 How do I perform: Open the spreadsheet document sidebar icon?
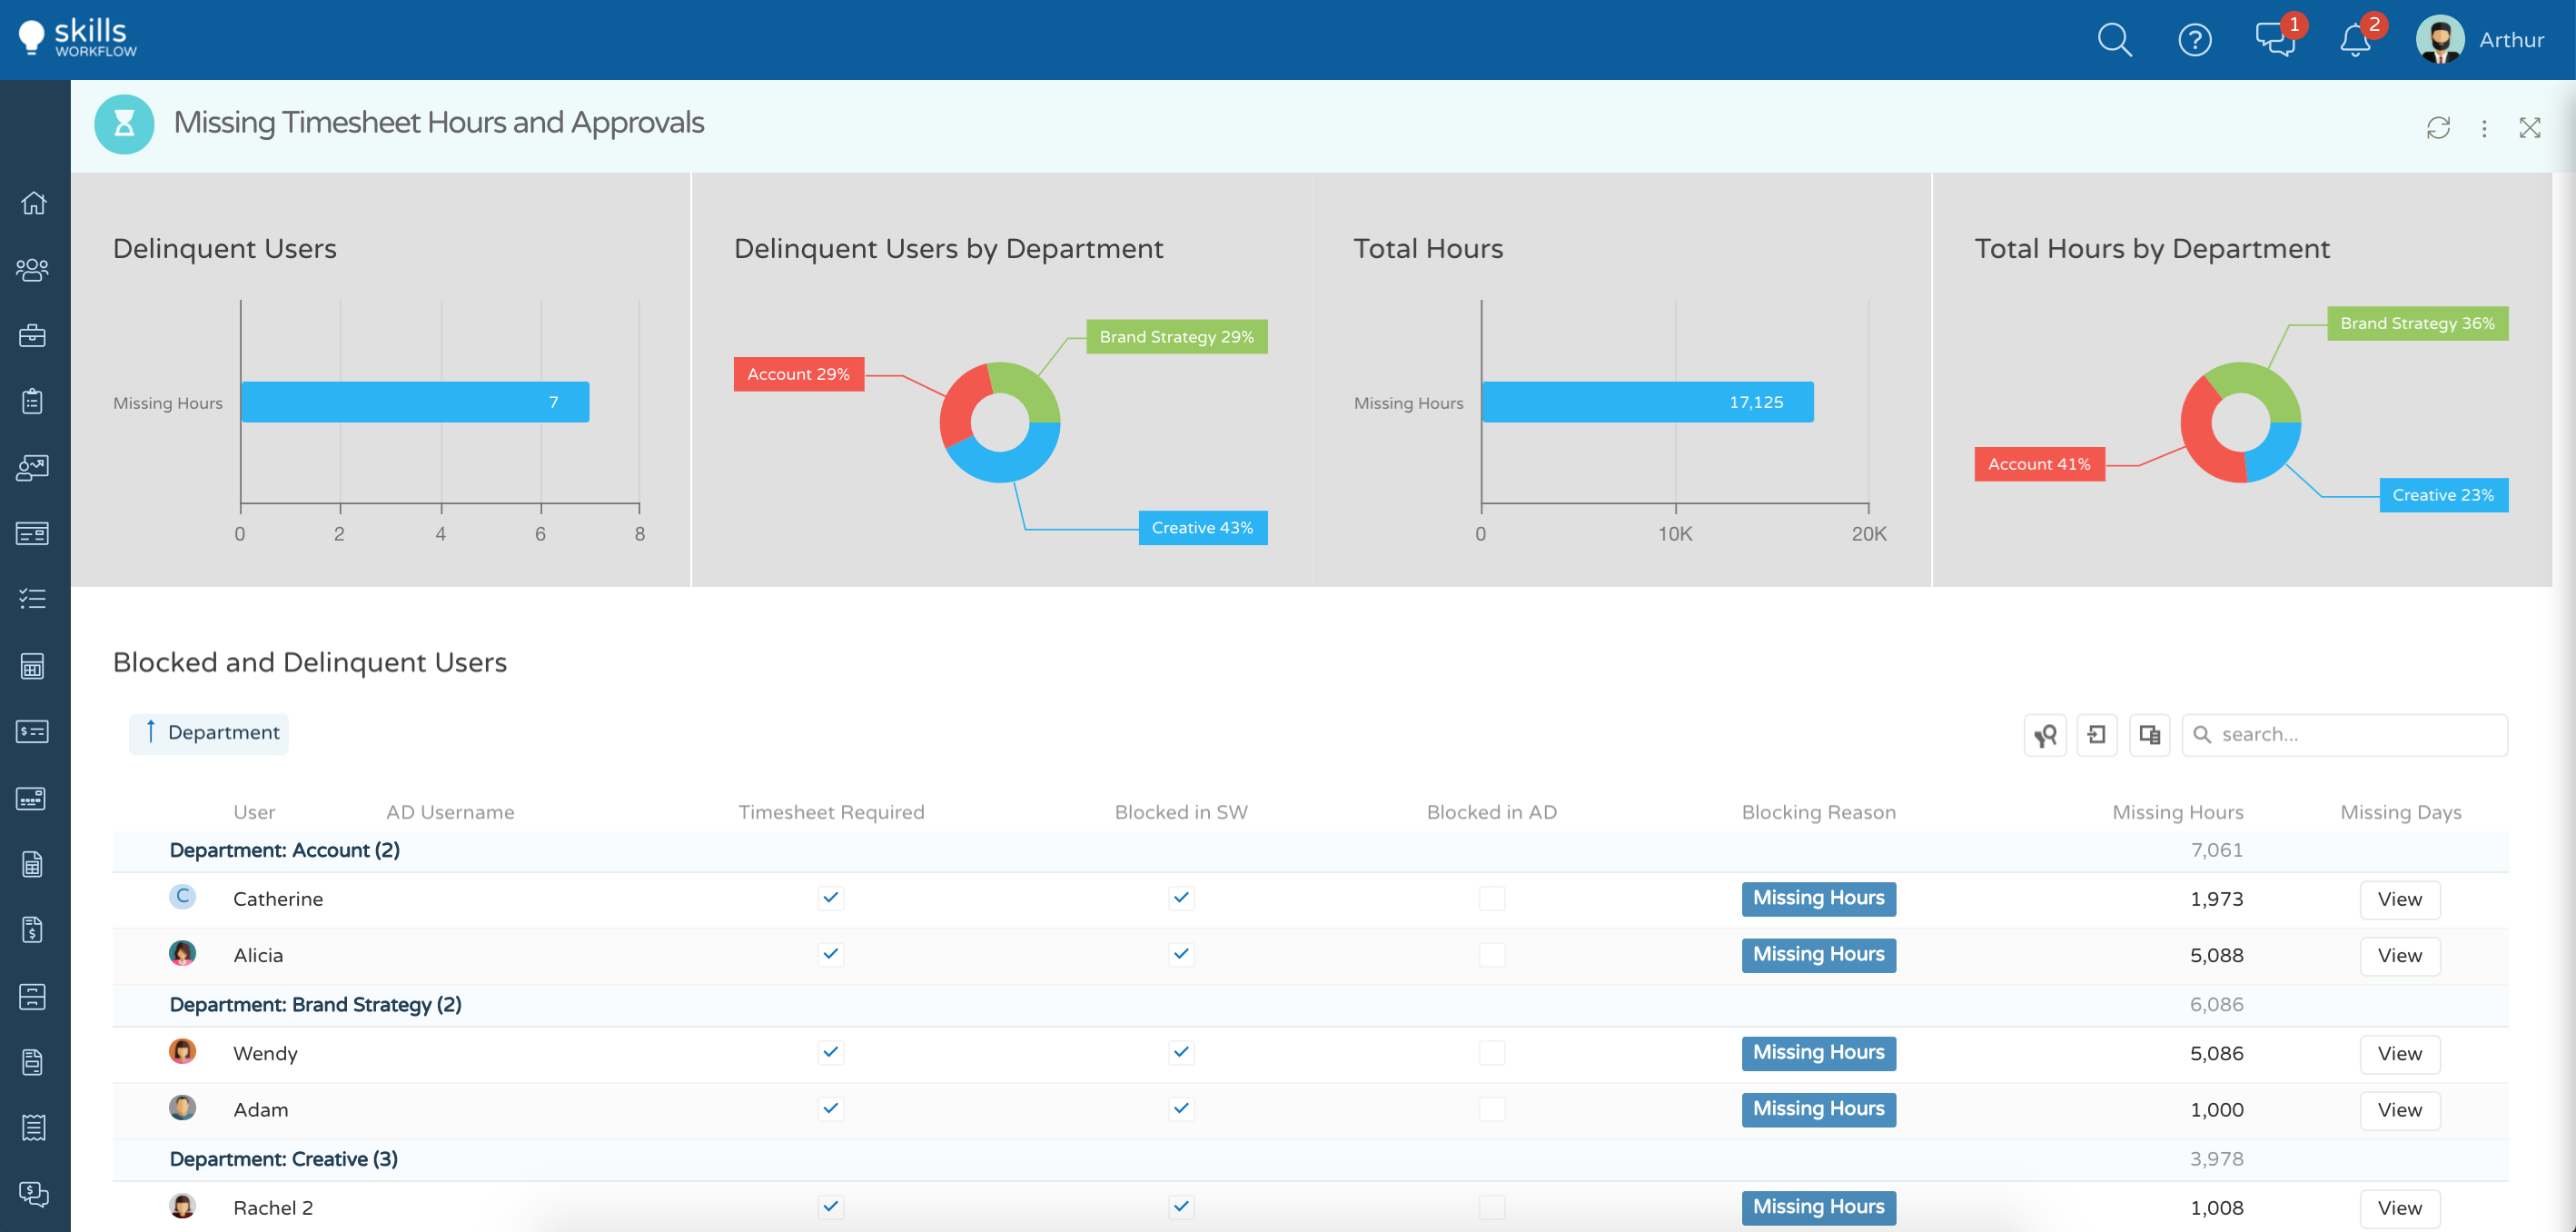[33, 864]
